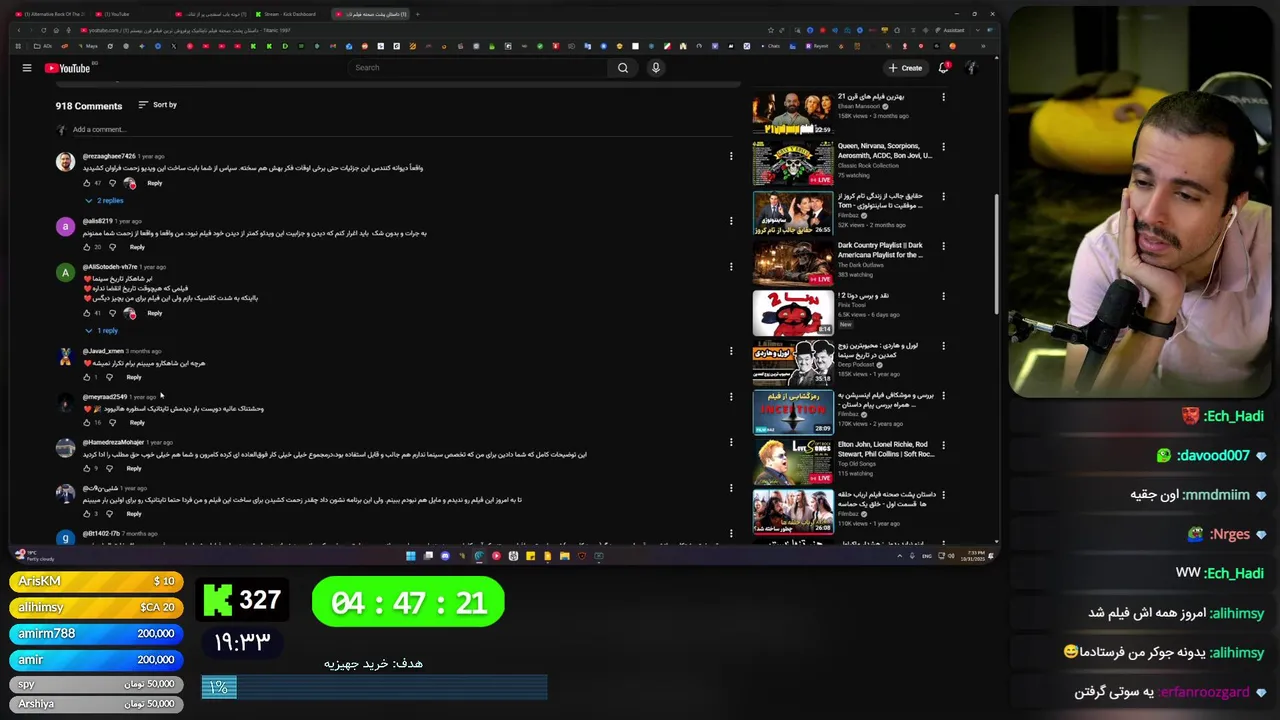Open Elton John, Lionel Richie video title
Viewport: 1280px width, 720px height.
click(884, 449)
